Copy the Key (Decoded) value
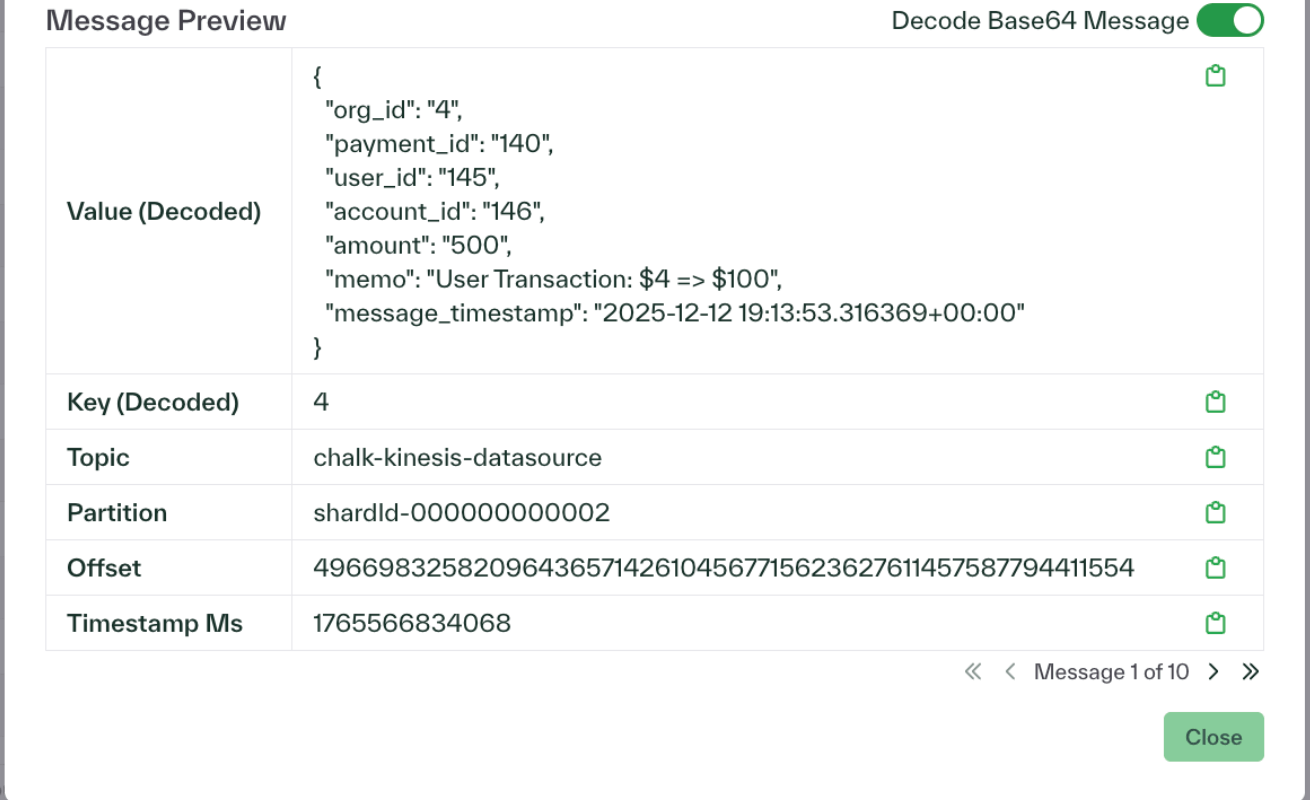The width and height of the screenshot is (1310, 800). pos(1215,402)
